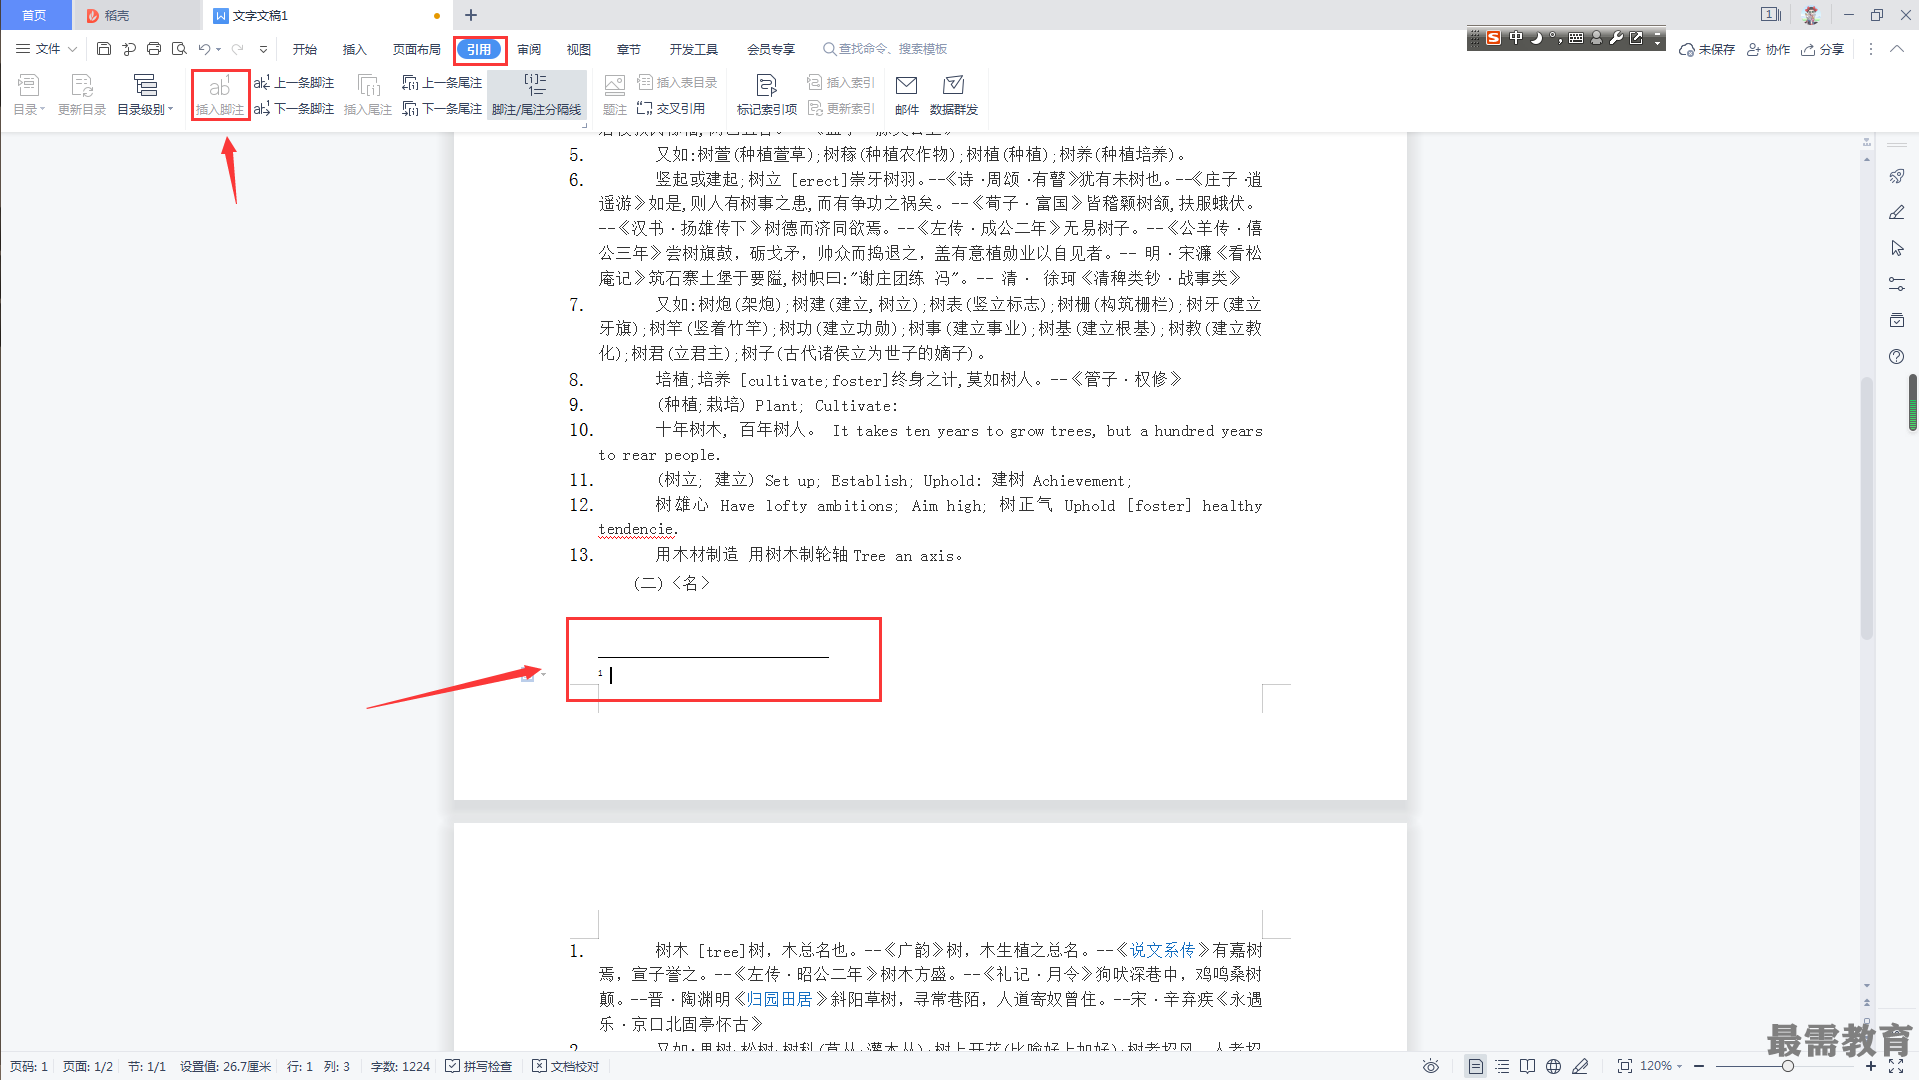Screen dimensions: 1919x1080
Task: Click the select arrow tool in right sidebar
Action: tap(1896, 248)
